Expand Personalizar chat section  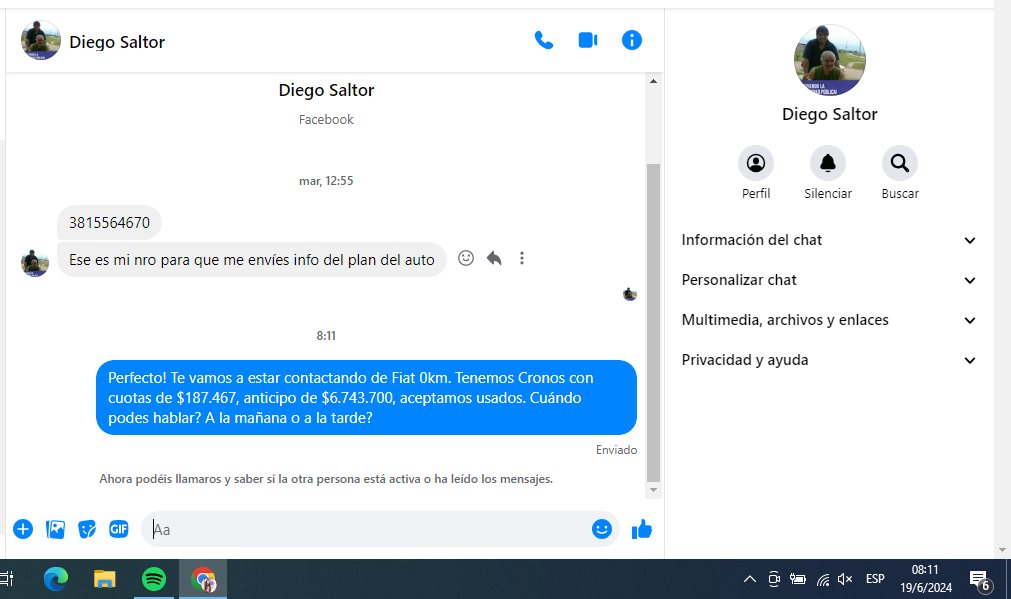[x=829, y=280]
